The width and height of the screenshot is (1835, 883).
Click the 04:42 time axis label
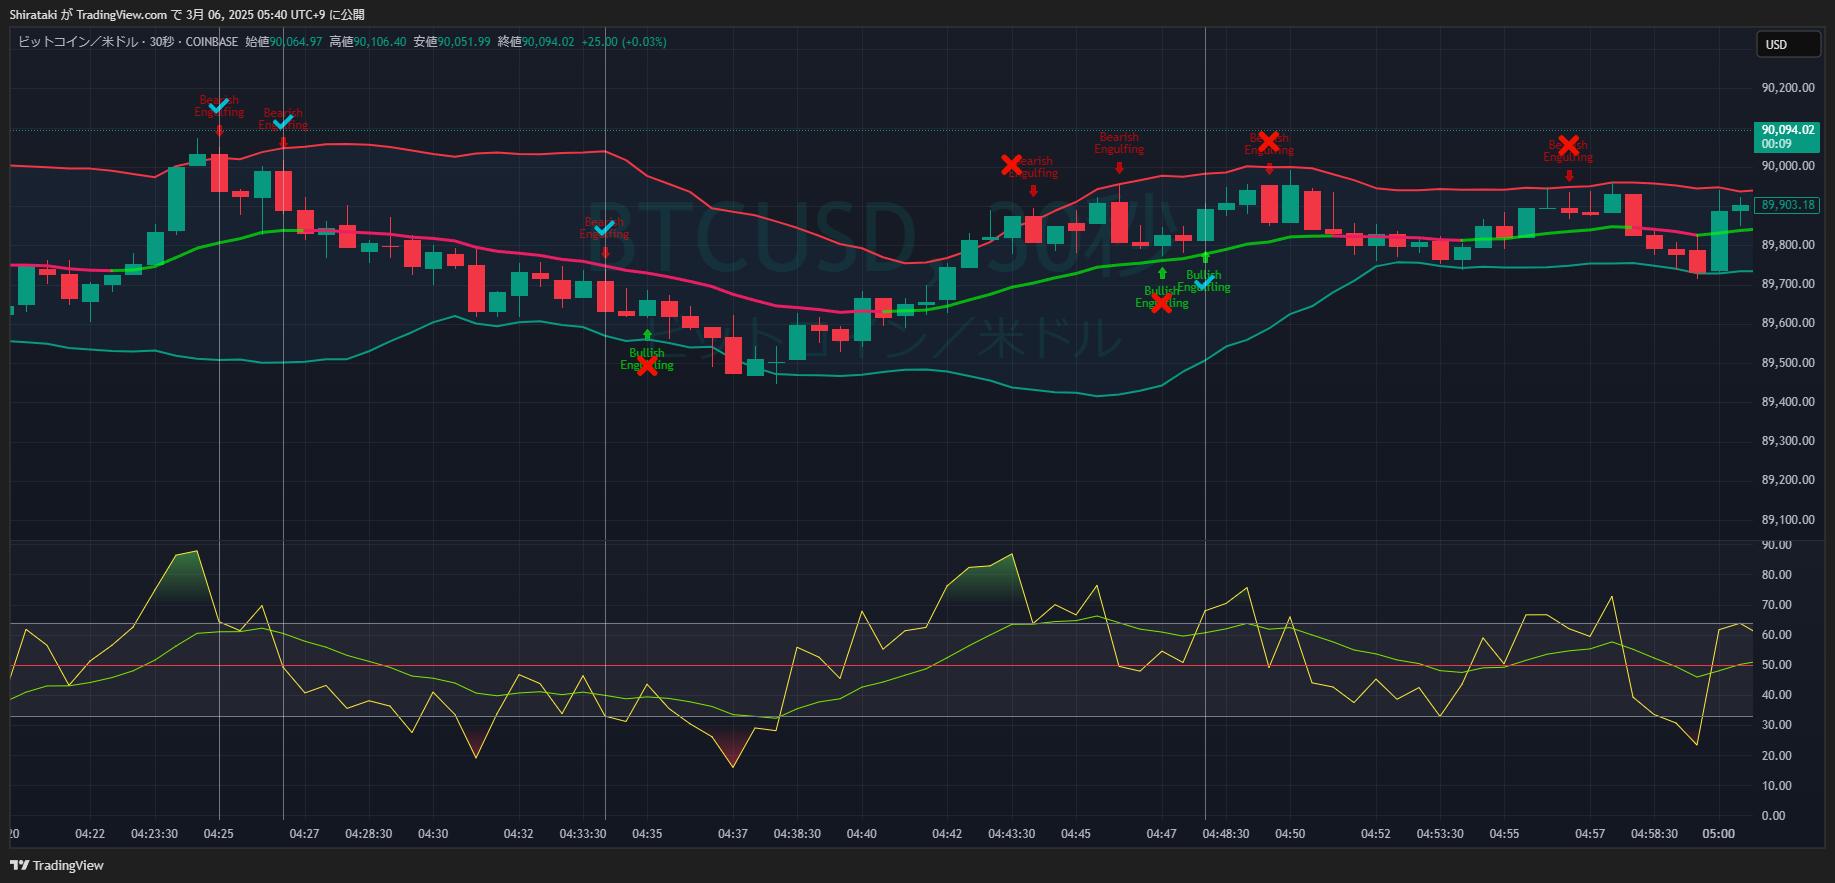pyautogui.click(x=947, y=834)
